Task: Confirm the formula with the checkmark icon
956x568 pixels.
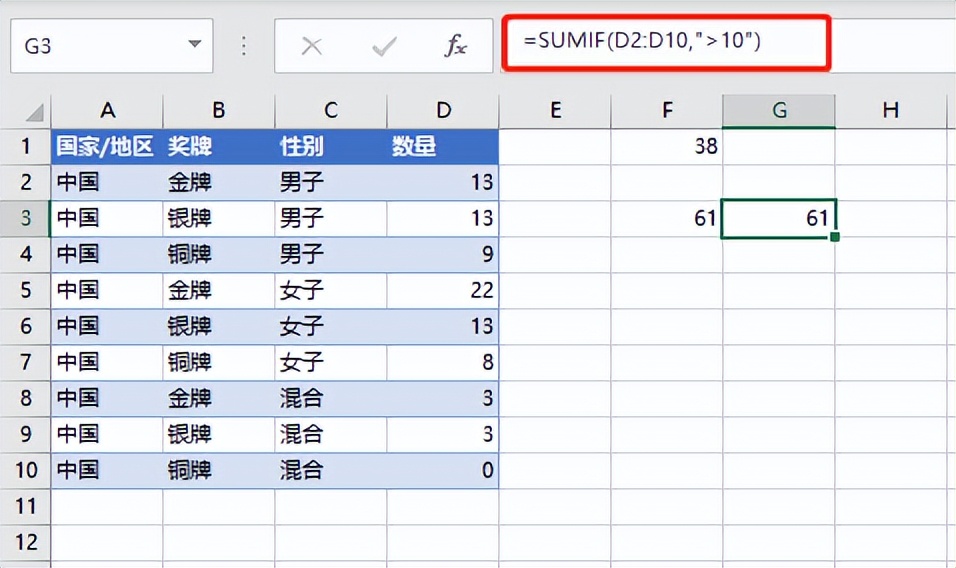Action: click(384, 46)
